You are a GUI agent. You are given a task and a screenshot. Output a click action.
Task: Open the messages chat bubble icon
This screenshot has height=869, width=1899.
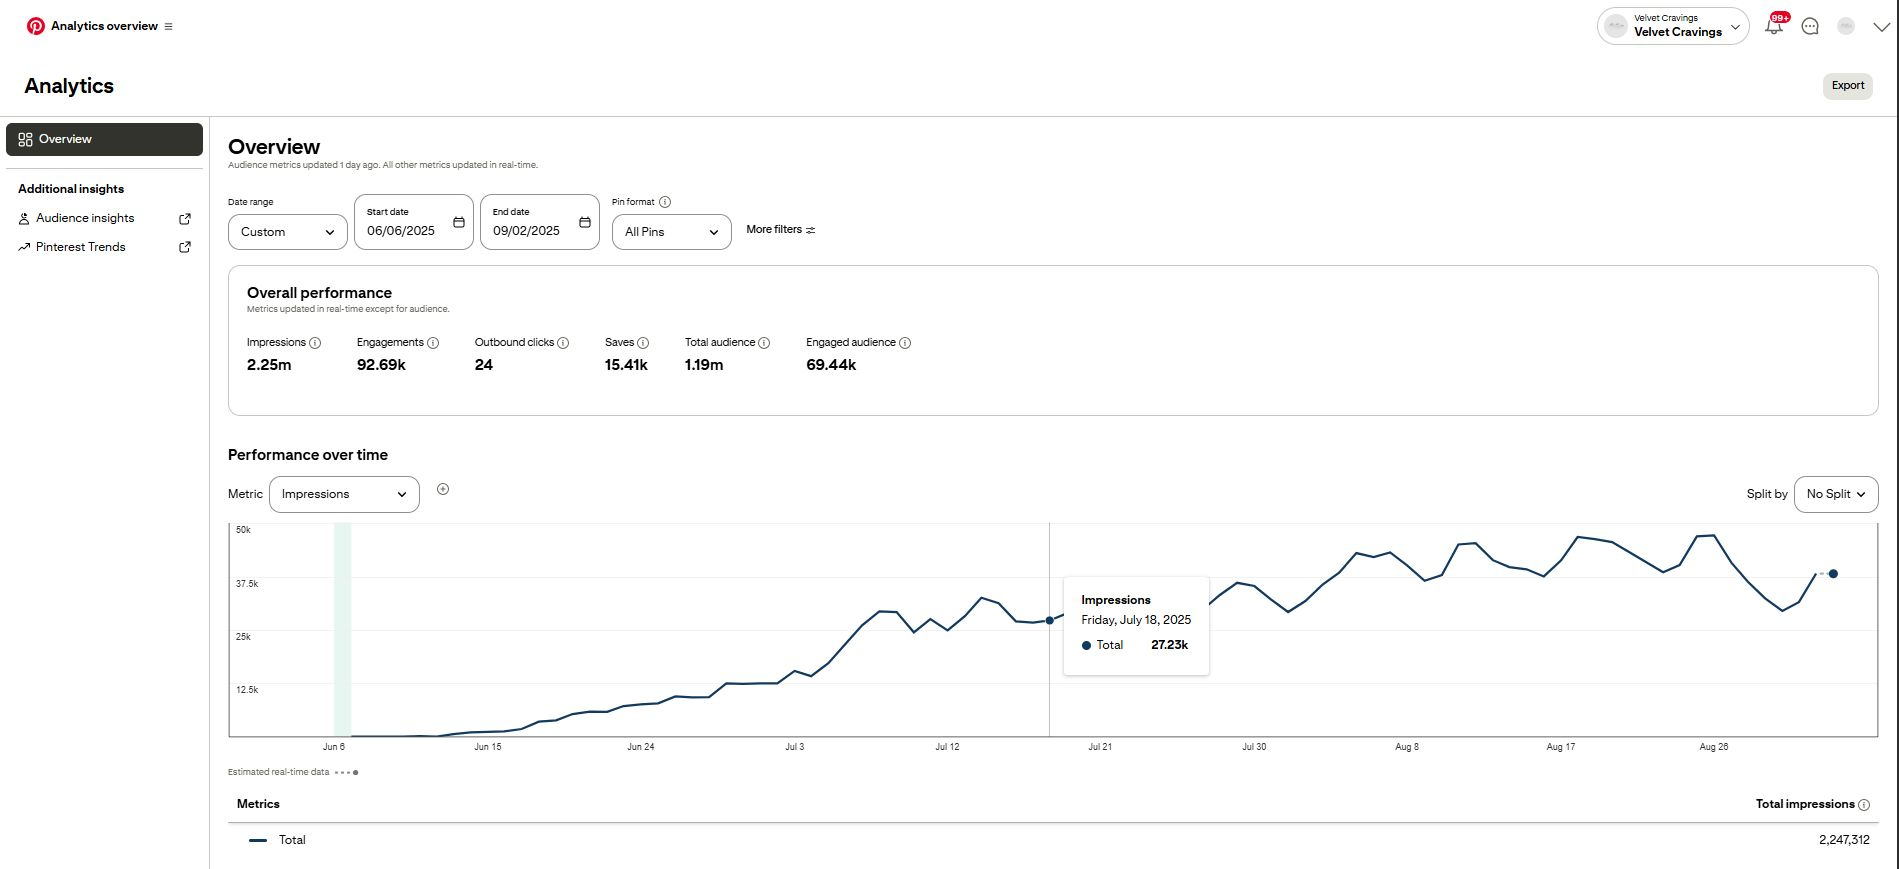point(1810,27)
